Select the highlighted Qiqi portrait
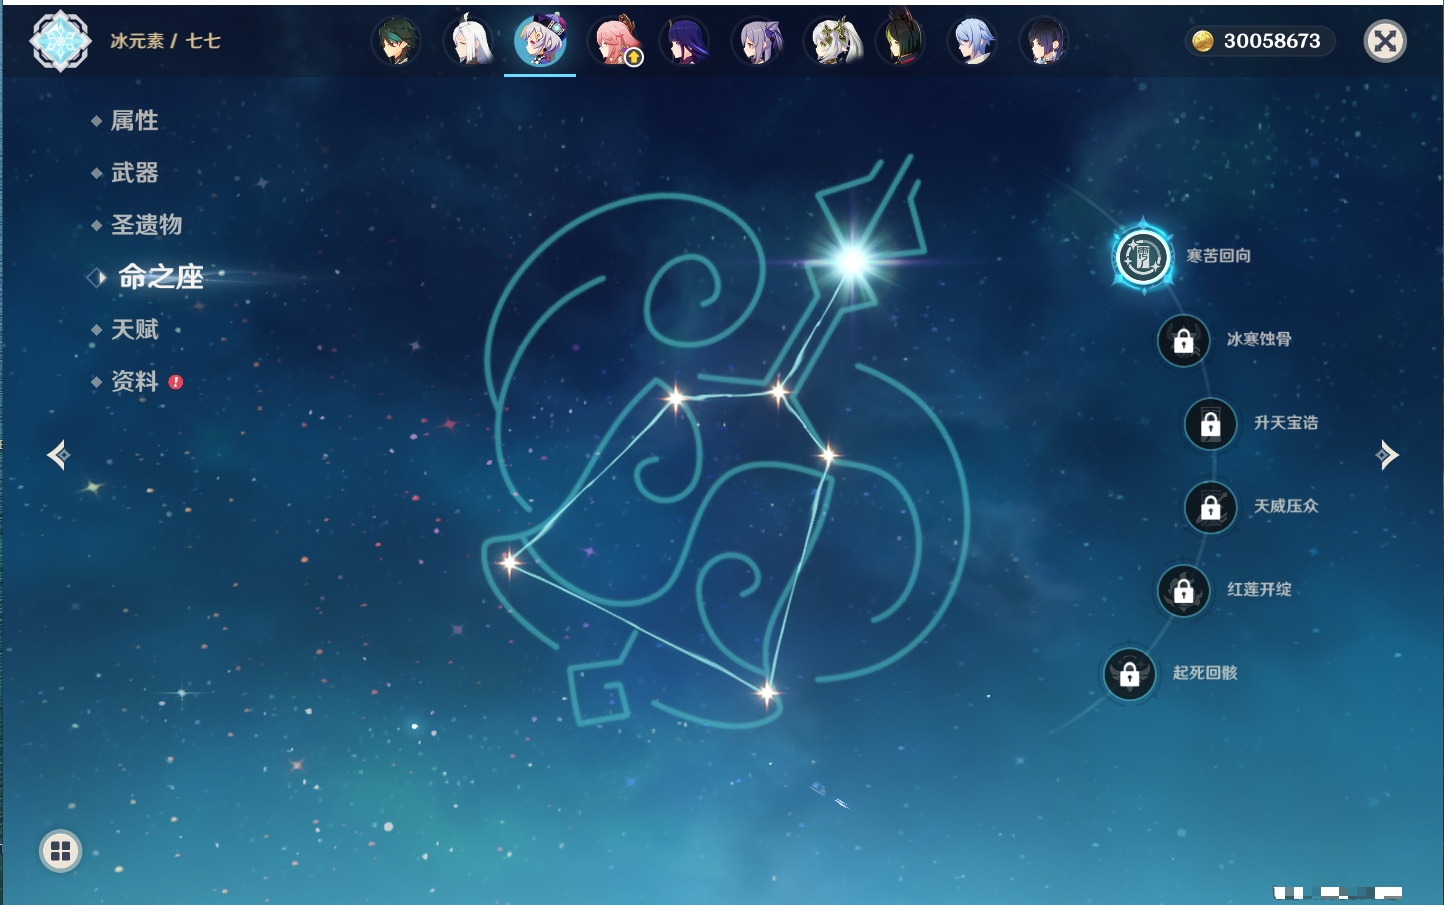The width and height of the screenshot is (1444, 905). (x=541, y=41)
